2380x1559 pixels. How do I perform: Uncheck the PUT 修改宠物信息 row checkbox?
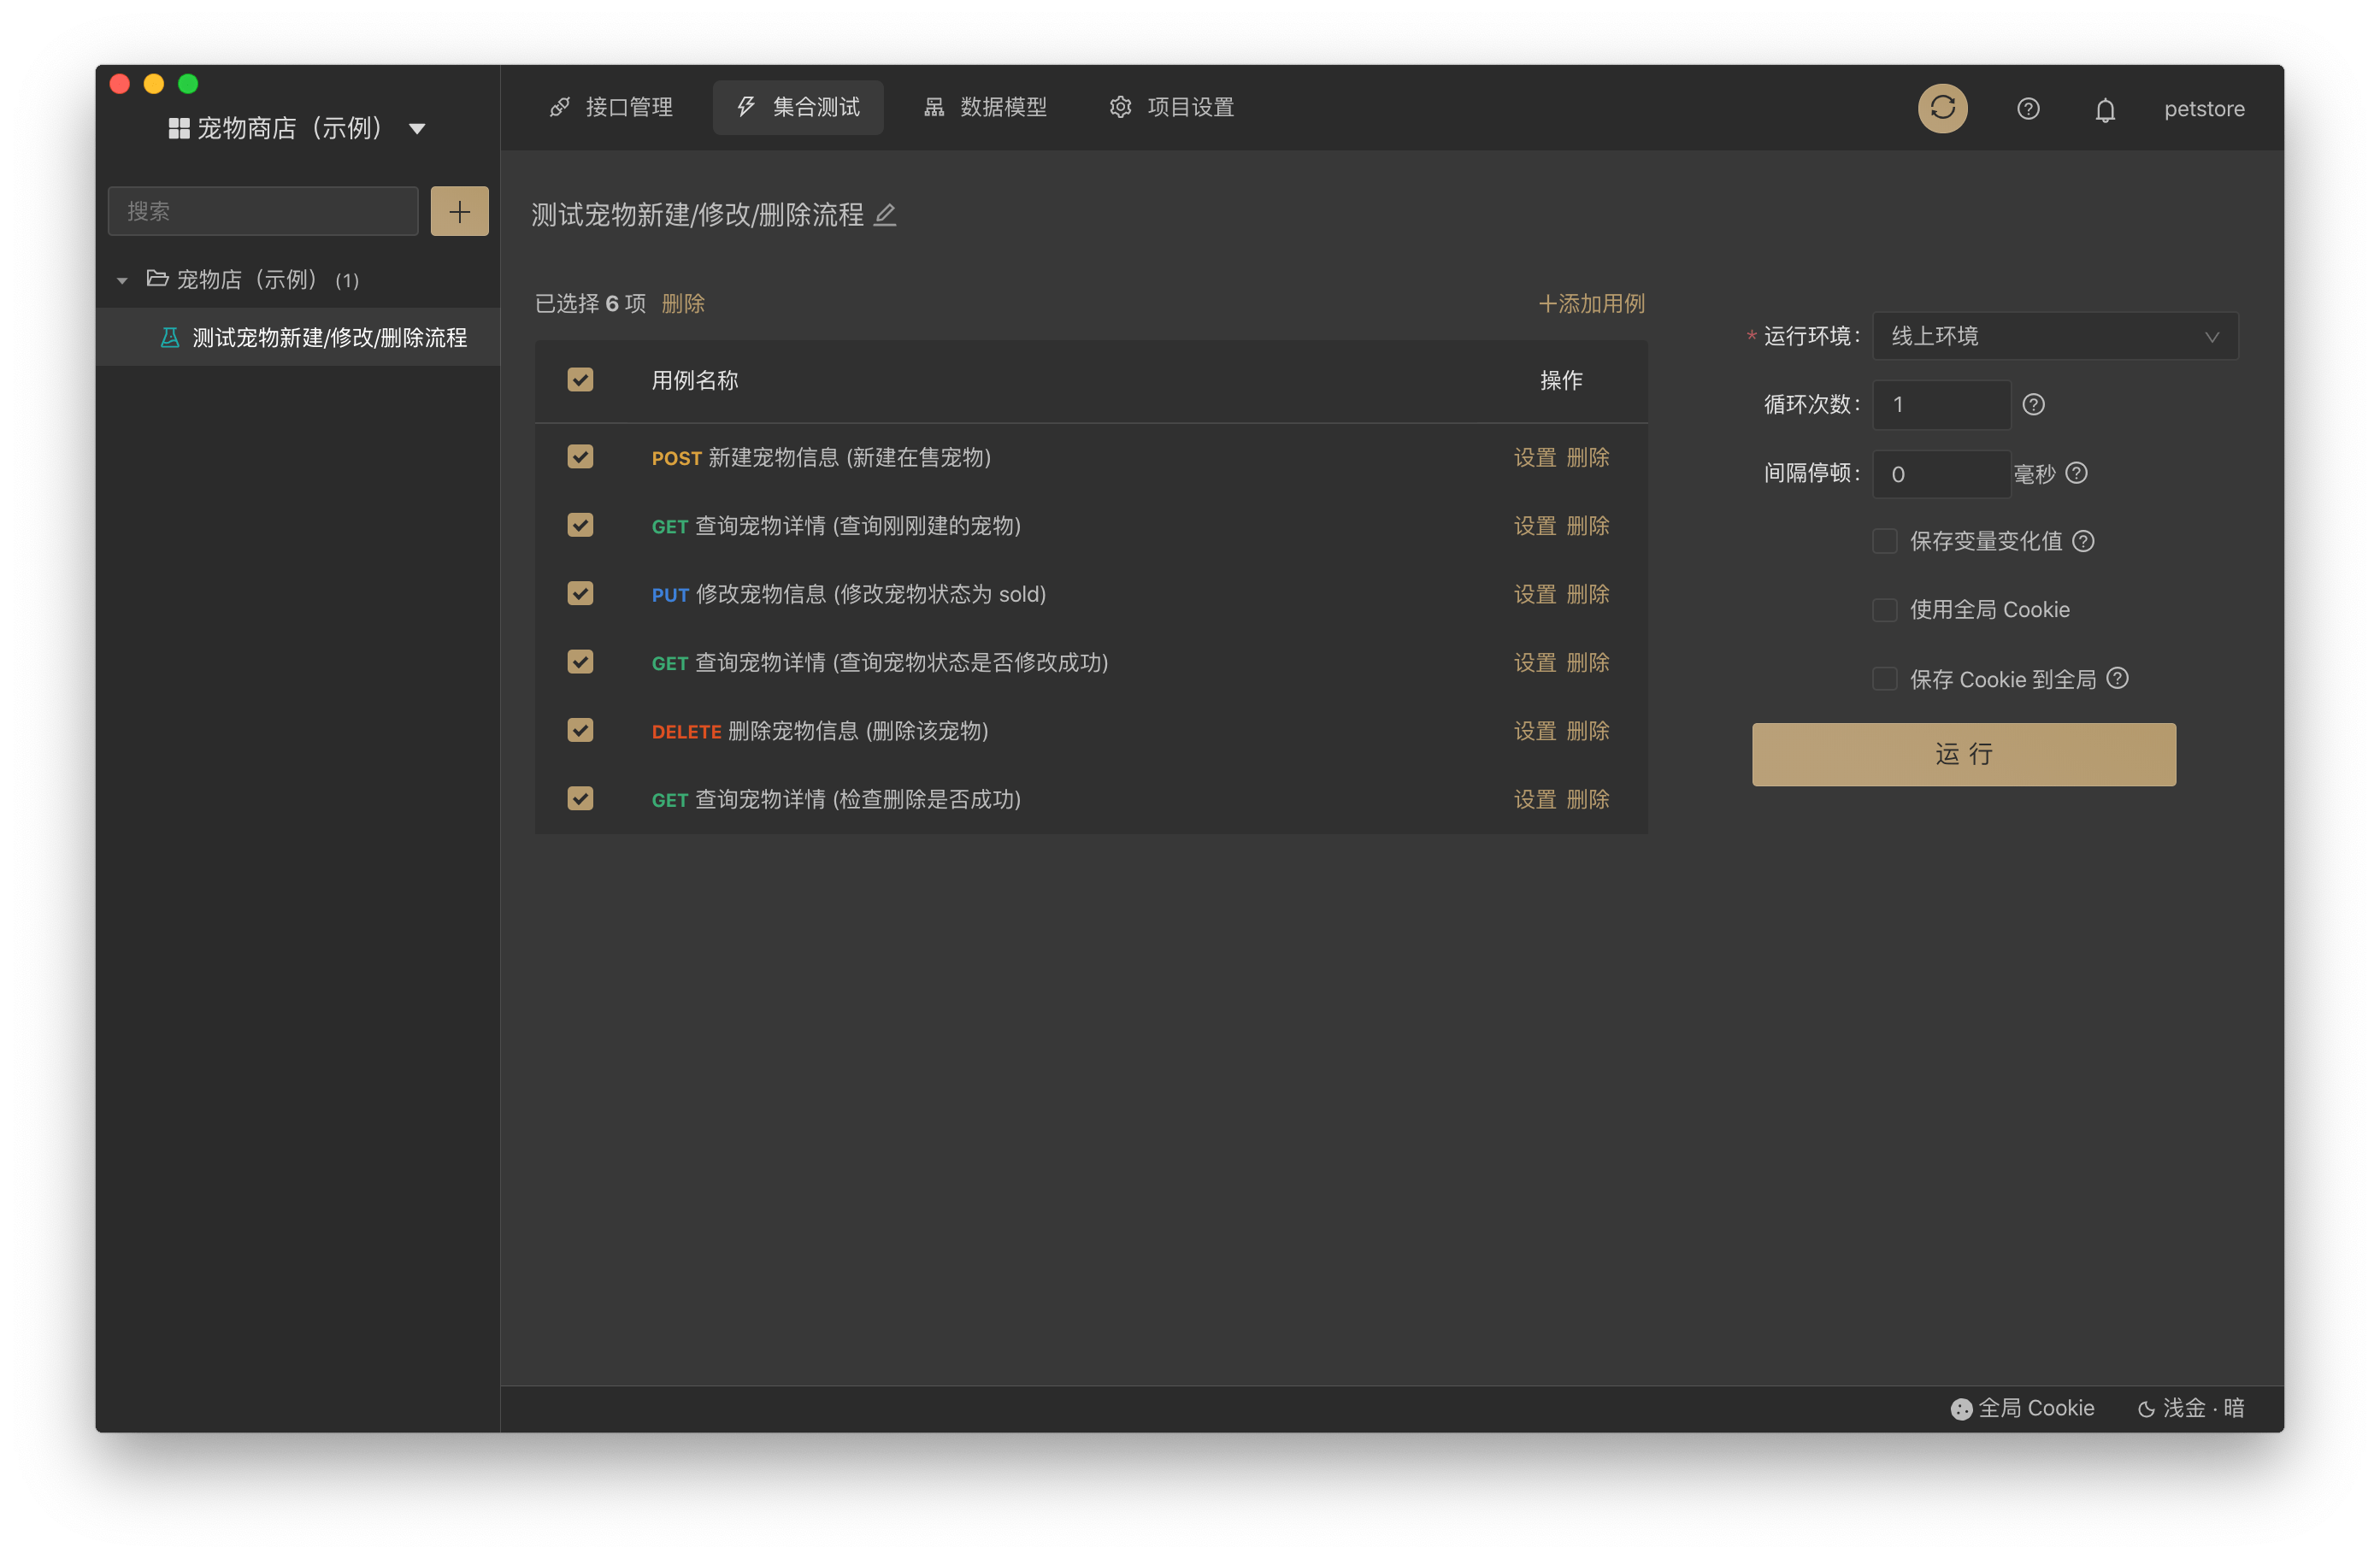[580, 594]
